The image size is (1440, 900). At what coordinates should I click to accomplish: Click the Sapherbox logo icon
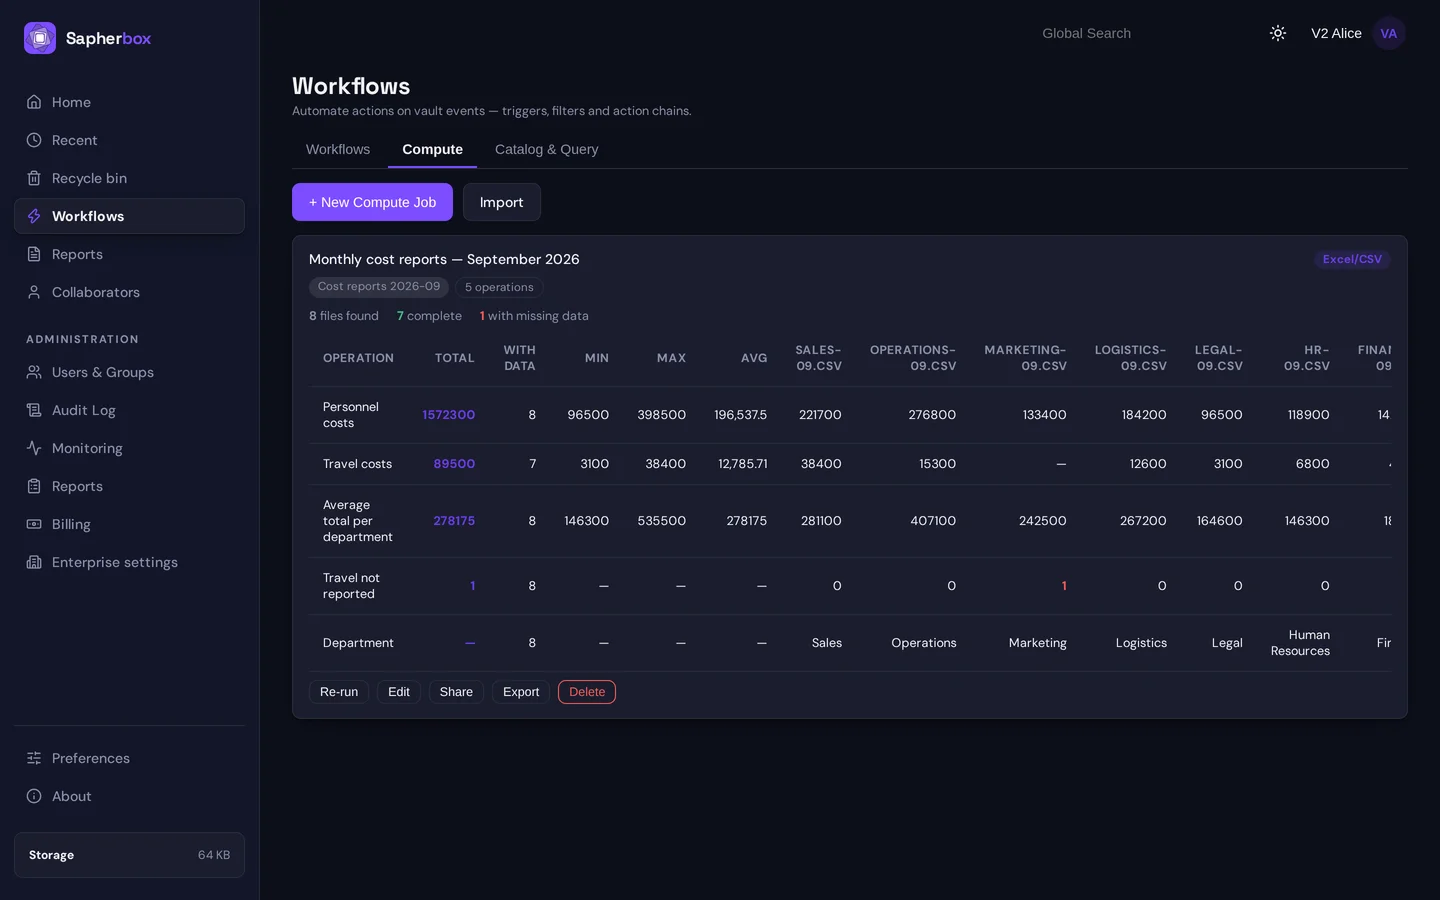point(40,38)
